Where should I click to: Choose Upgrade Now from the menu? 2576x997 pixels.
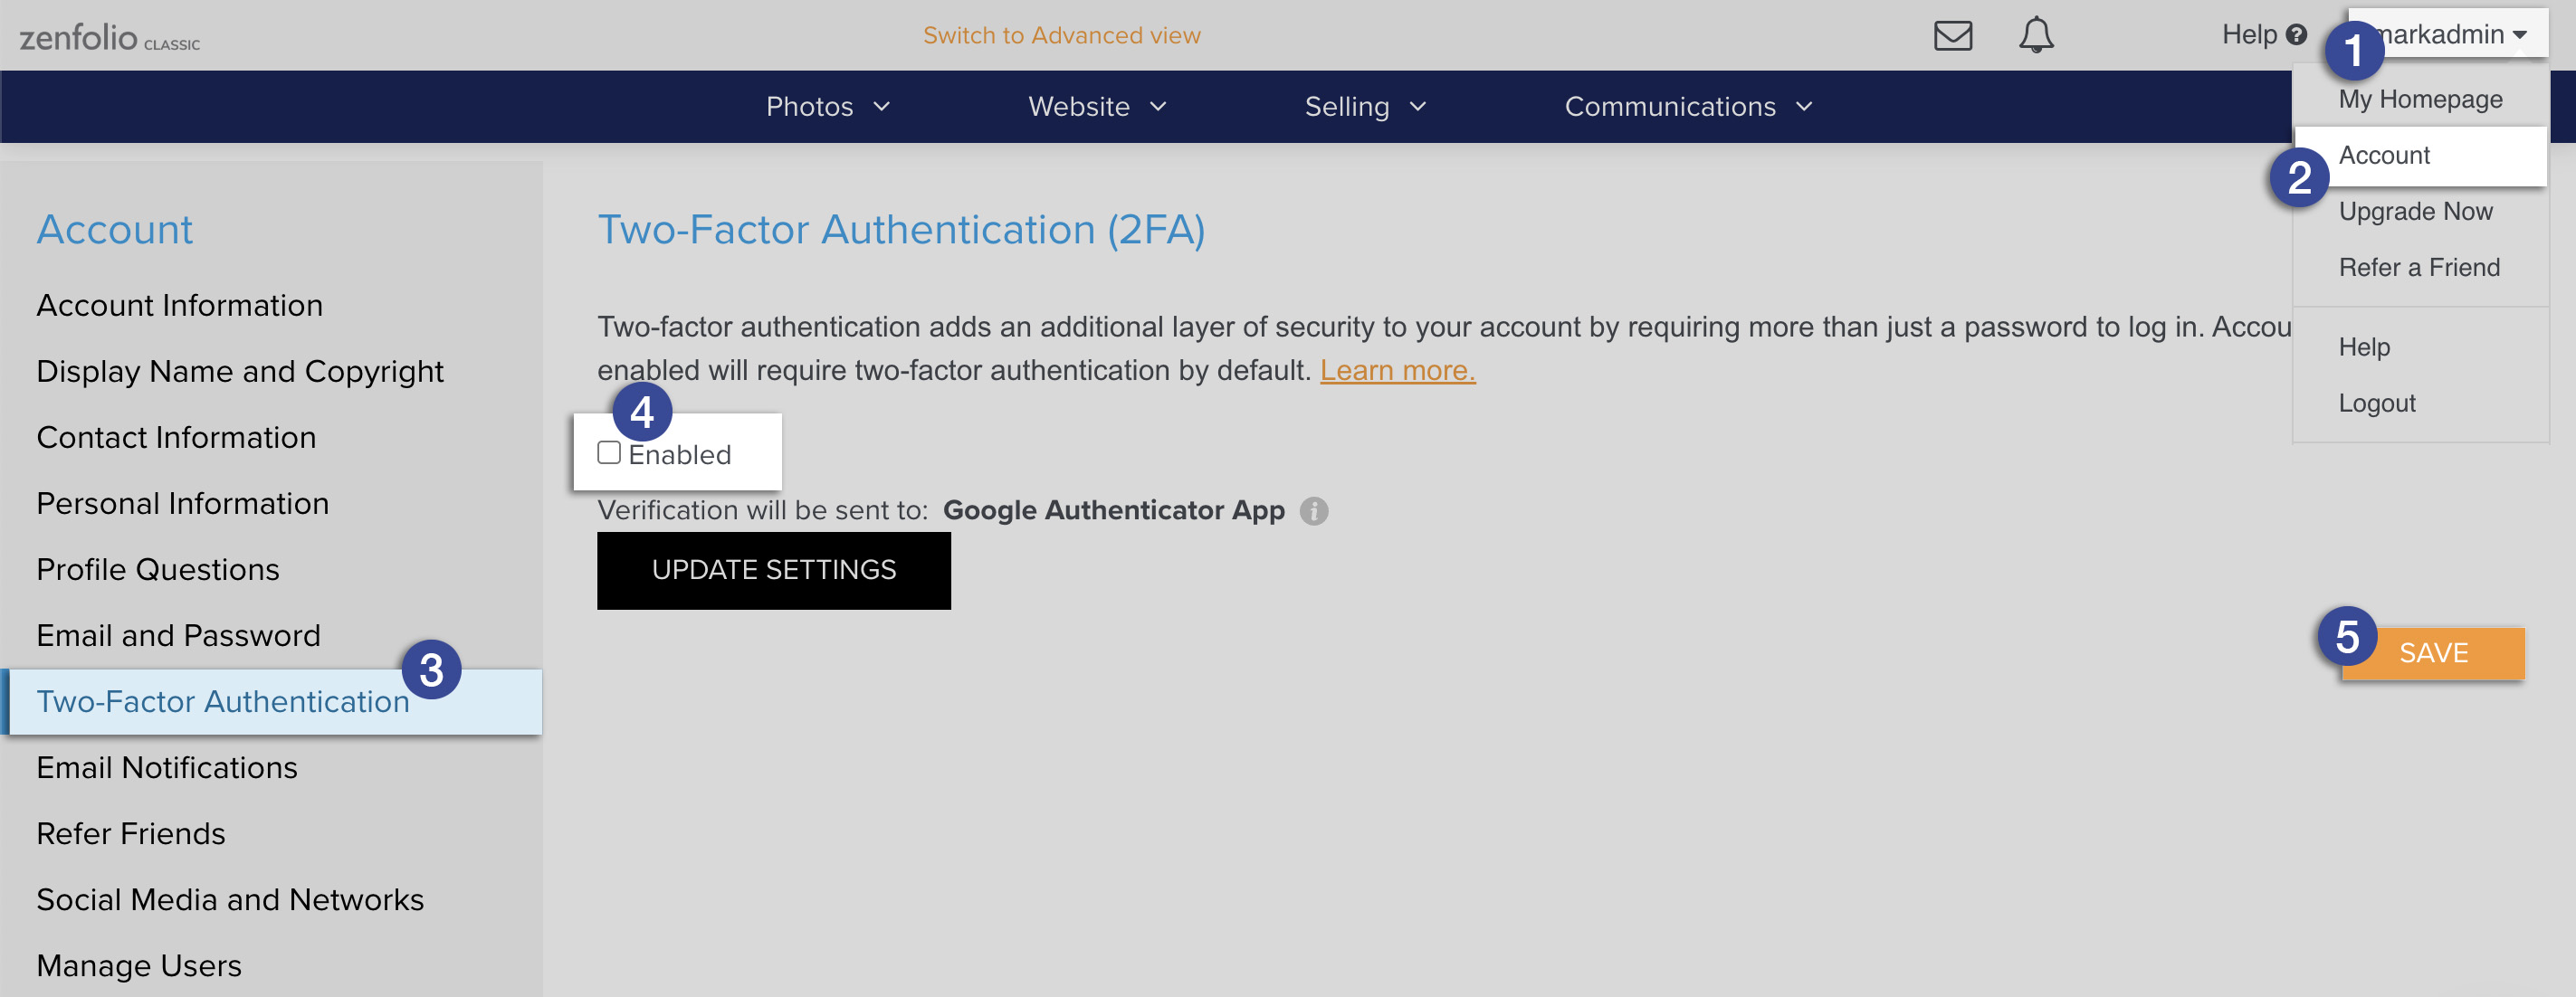pos(2416,211)
